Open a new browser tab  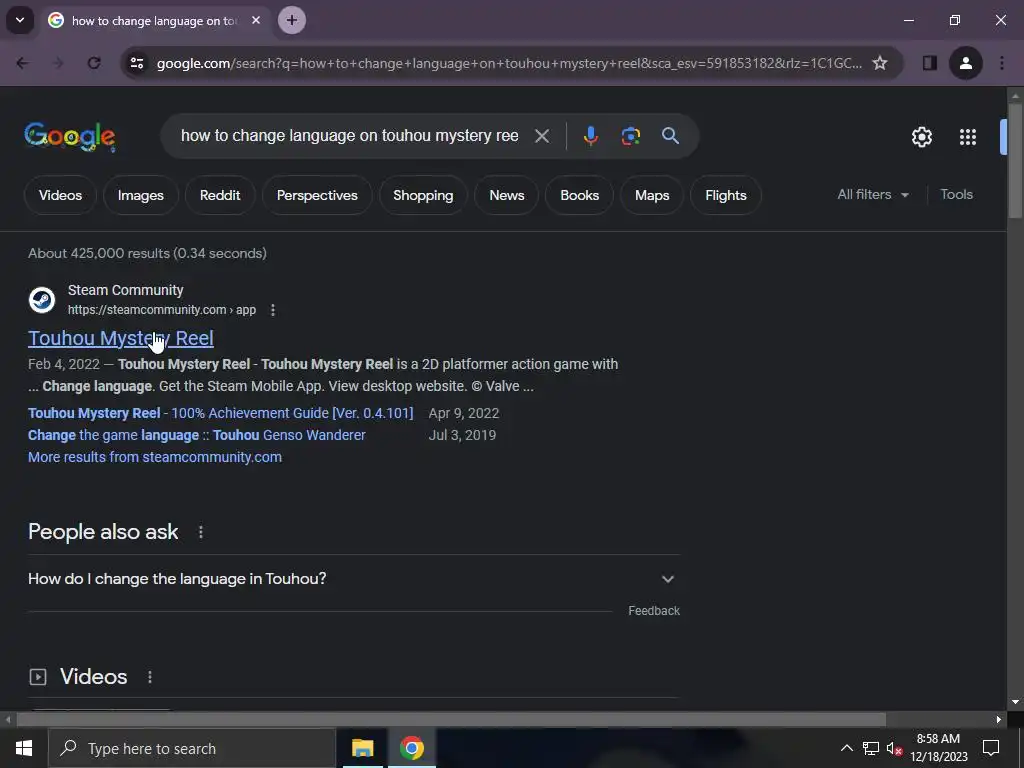click(292, 20)
